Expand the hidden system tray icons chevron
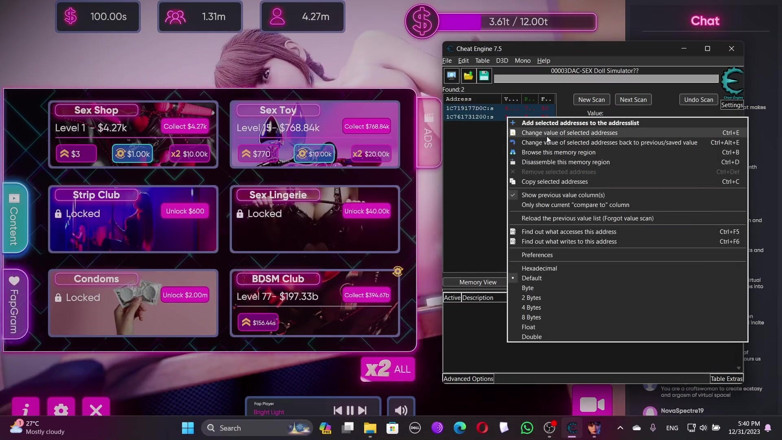Image resolution: width=782 pixels, height=440 pixels. (620, 428)
